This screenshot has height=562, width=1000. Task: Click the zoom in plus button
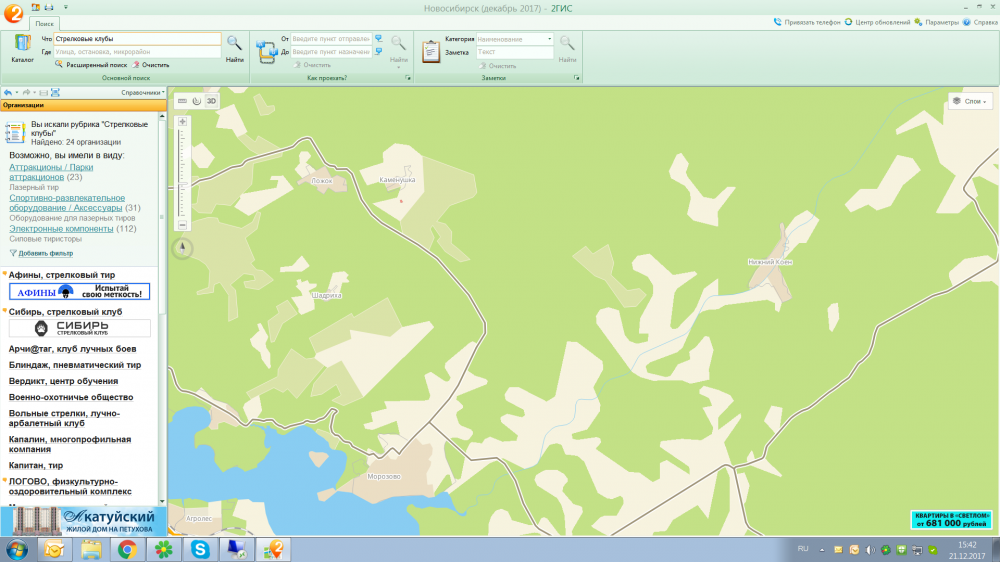182,121
